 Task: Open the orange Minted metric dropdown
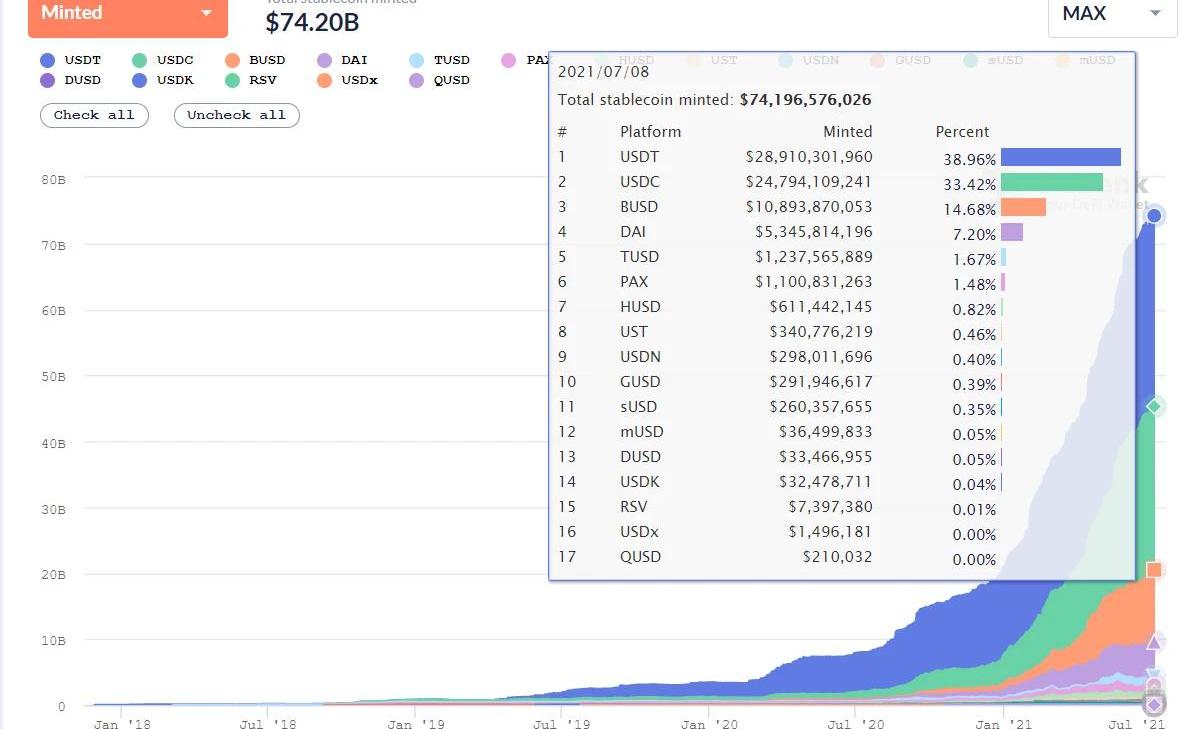pos(128,16)
